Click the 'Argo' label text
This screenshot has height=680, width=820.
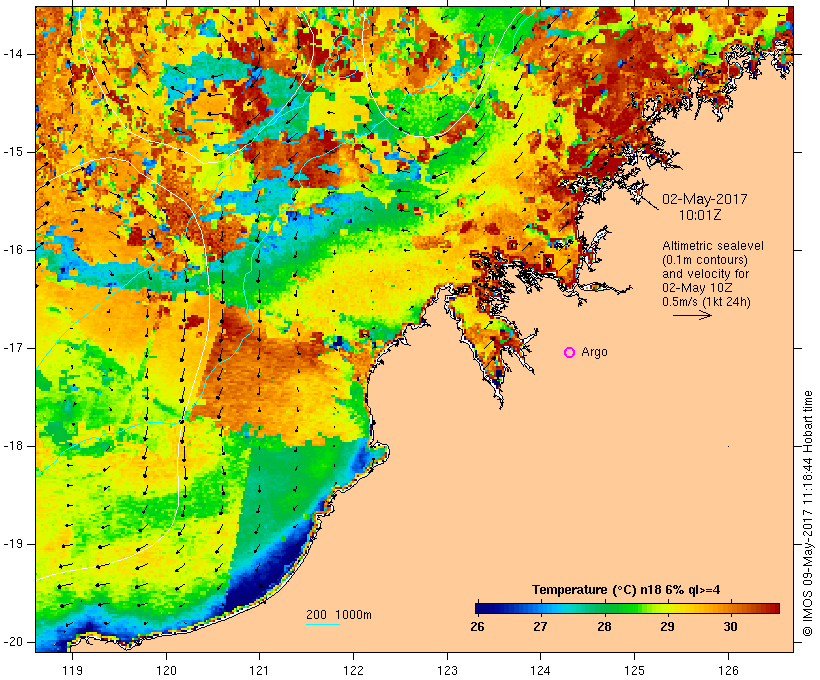point(595,352)
